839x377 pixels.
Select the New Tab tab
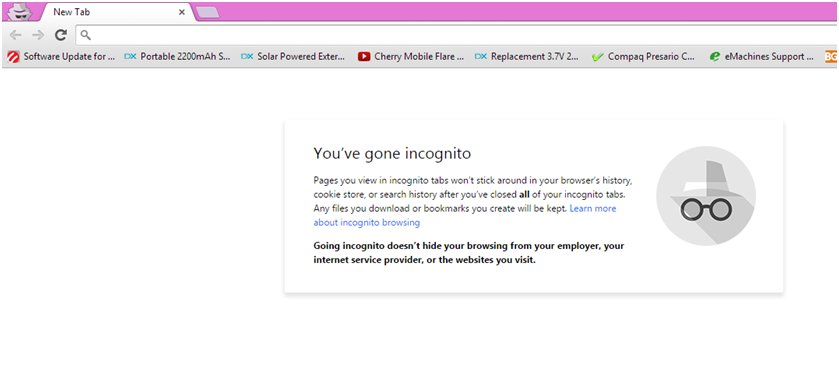[x=117, y=12]
